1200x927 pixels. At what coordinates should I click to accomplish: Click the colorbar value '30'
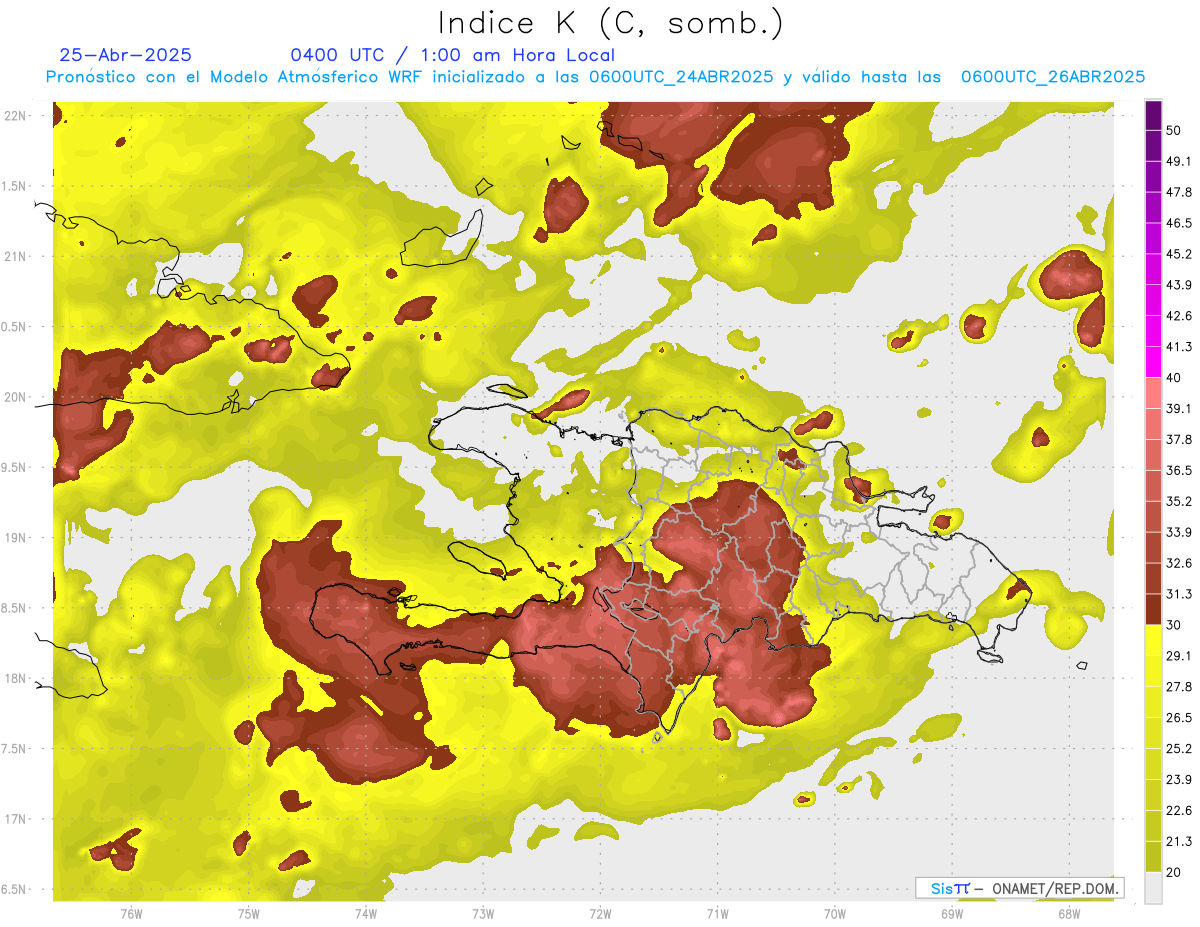pos(1174,625)
